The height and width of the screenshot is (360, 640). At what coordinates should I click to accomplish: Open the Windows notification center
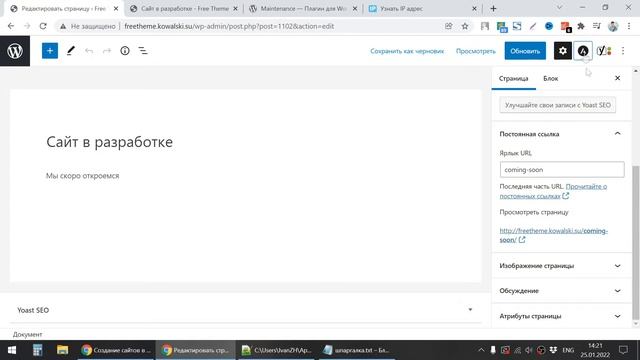623,350
